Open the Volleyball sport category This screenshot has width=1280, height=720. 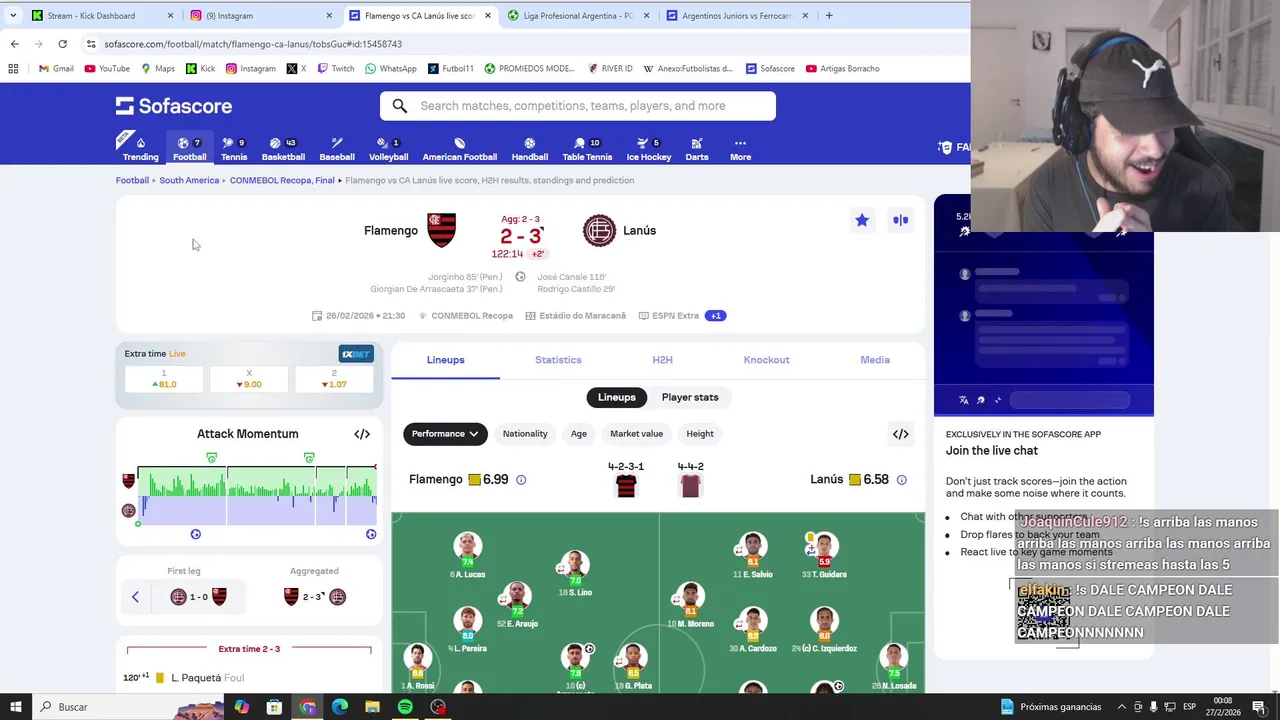point(388,149)
